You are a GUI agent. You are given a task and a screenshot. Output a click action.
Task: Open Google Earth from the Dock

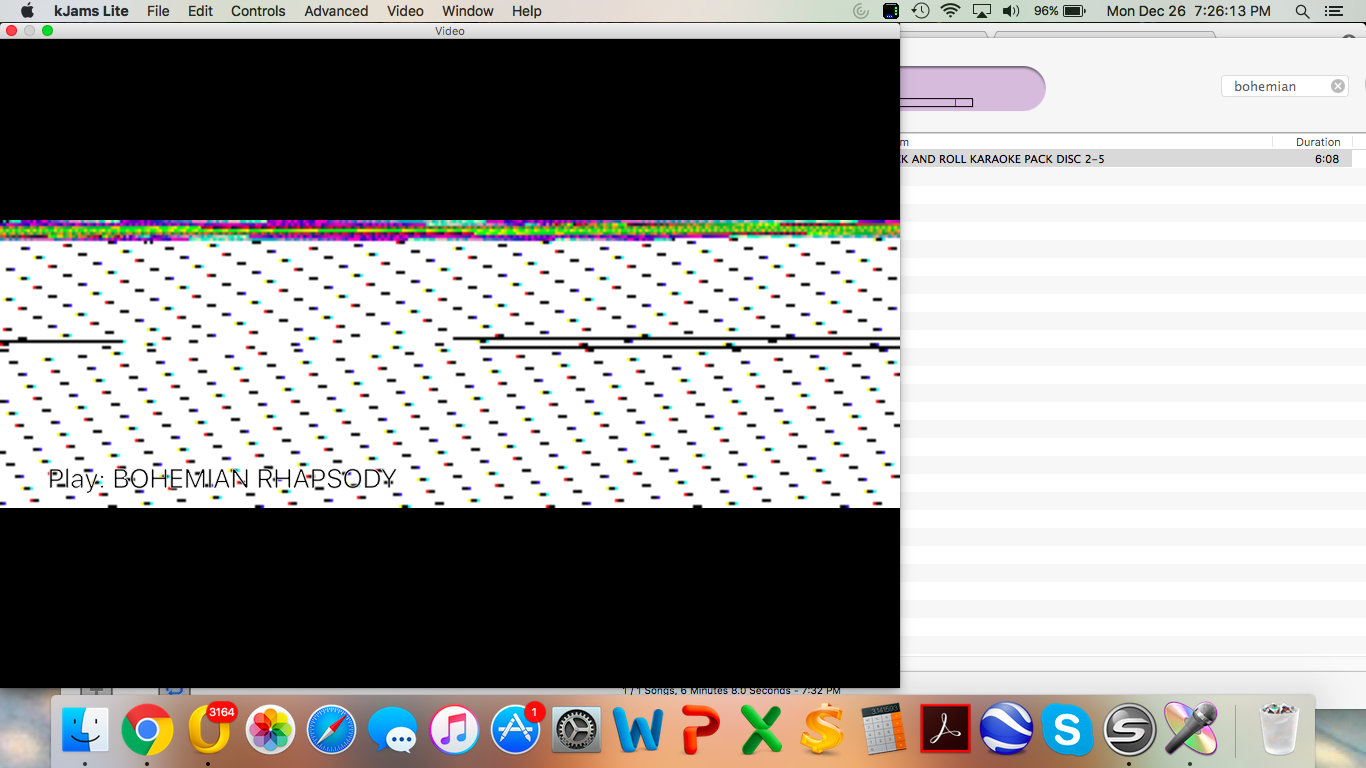coord(1006,729)
